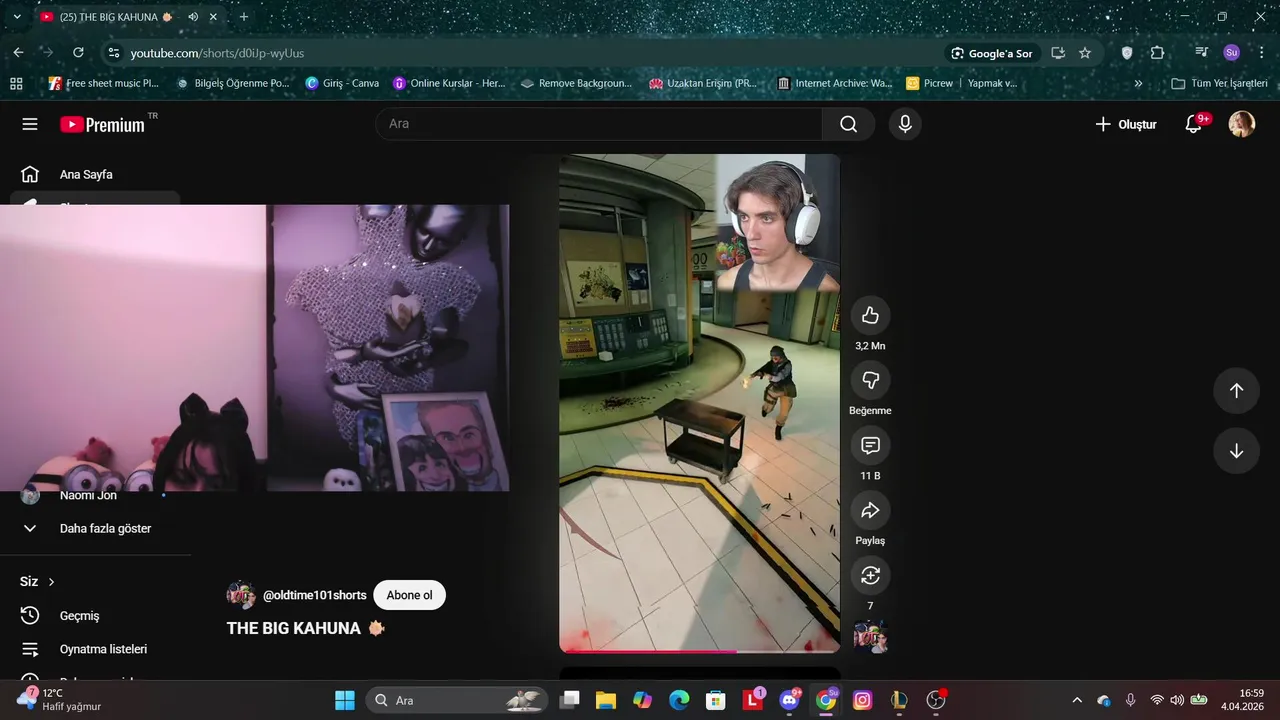Click the YouTube search field Ara
1280x720 pixels.
[600, 124]
